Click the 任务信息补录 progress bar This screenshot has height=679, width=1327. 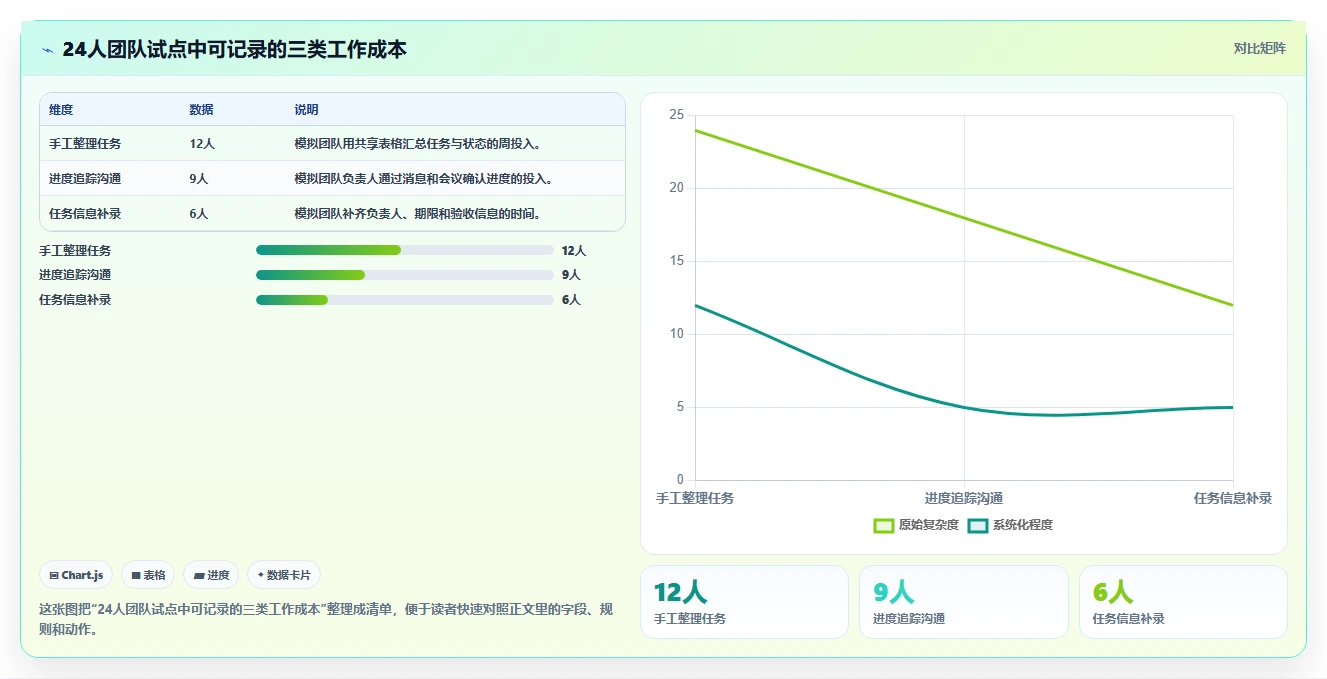404,300
